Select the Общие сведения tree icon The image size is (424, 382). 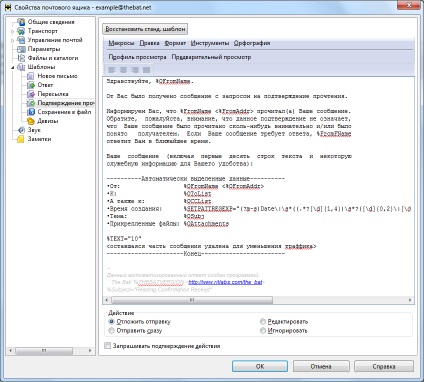21,22
